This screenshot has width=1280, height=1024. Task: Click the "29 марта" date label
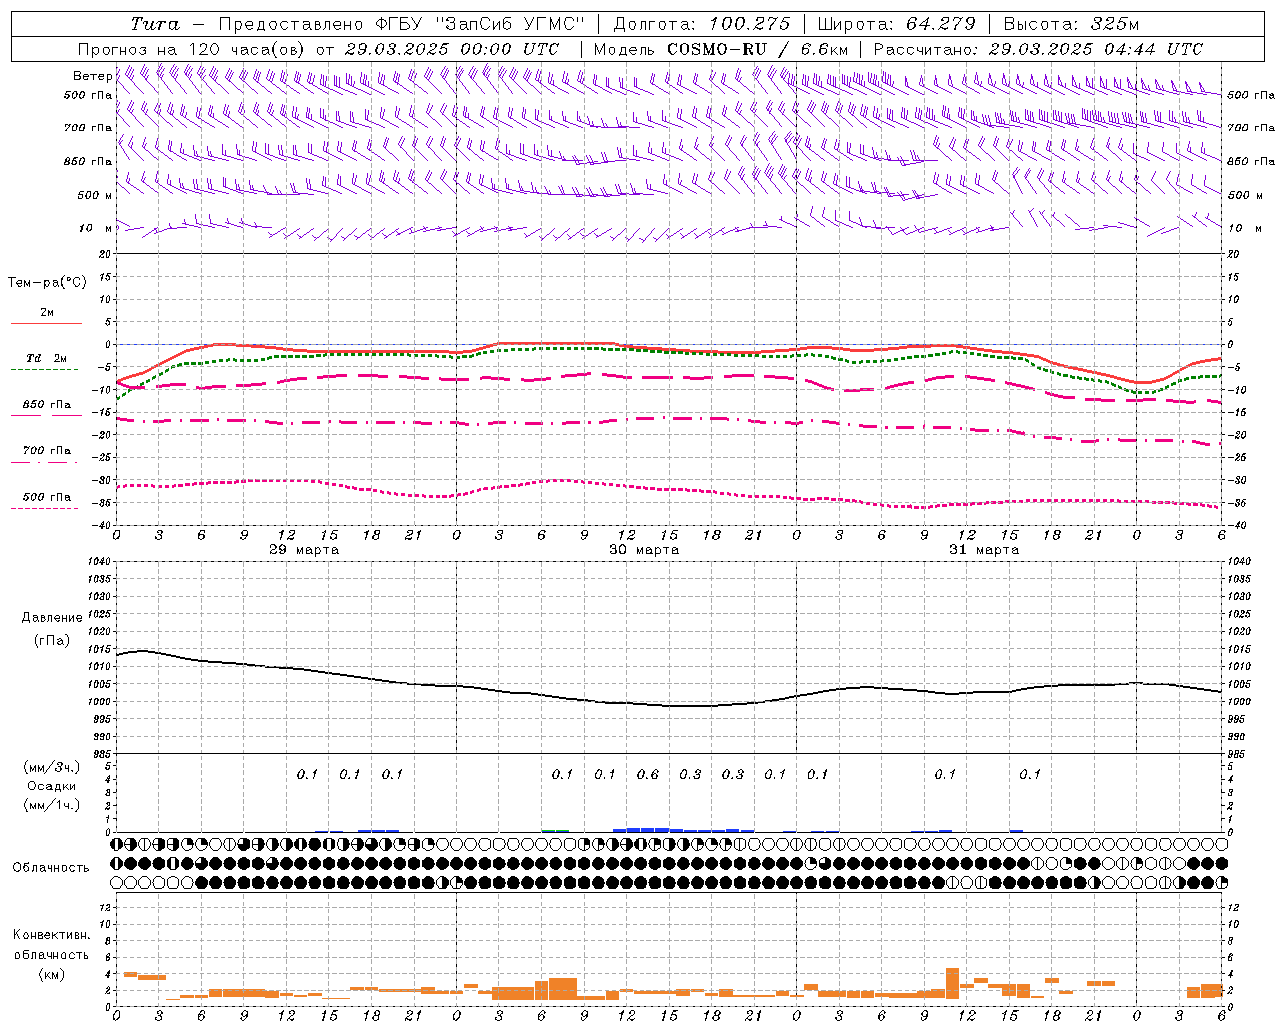tap(304, 549)
